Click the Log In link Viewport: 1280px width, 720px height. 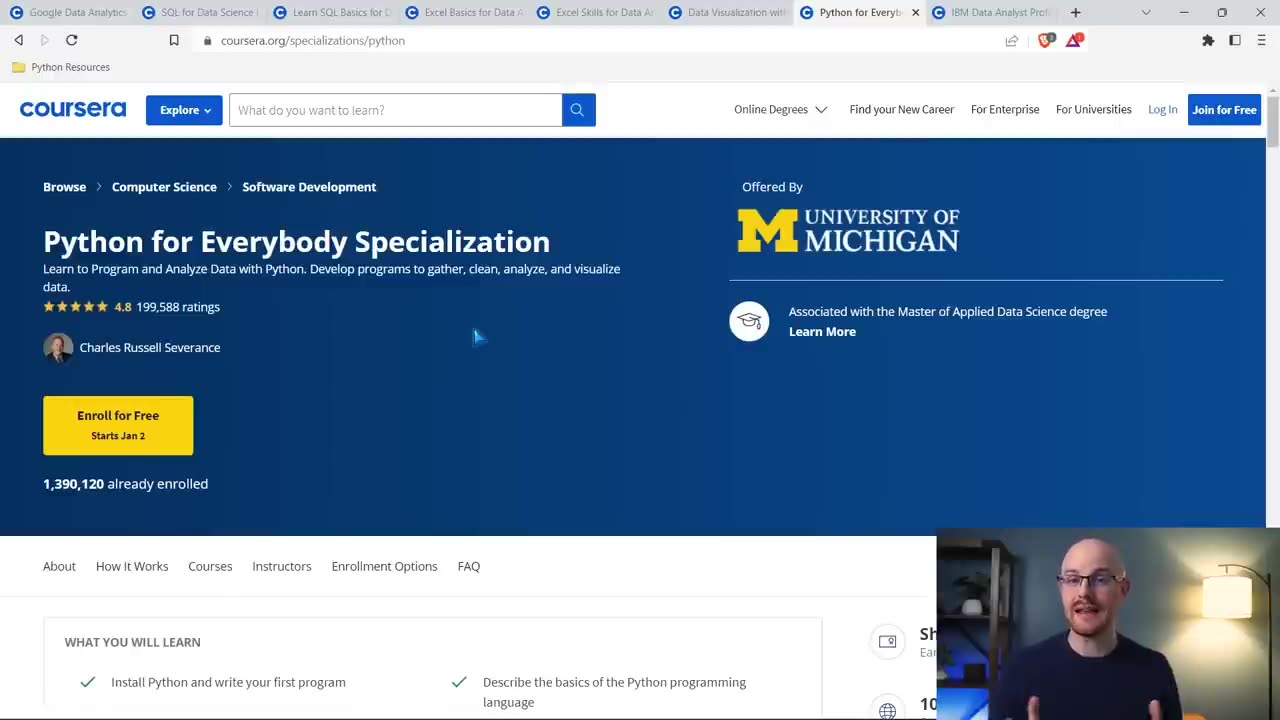(1162, 110)
